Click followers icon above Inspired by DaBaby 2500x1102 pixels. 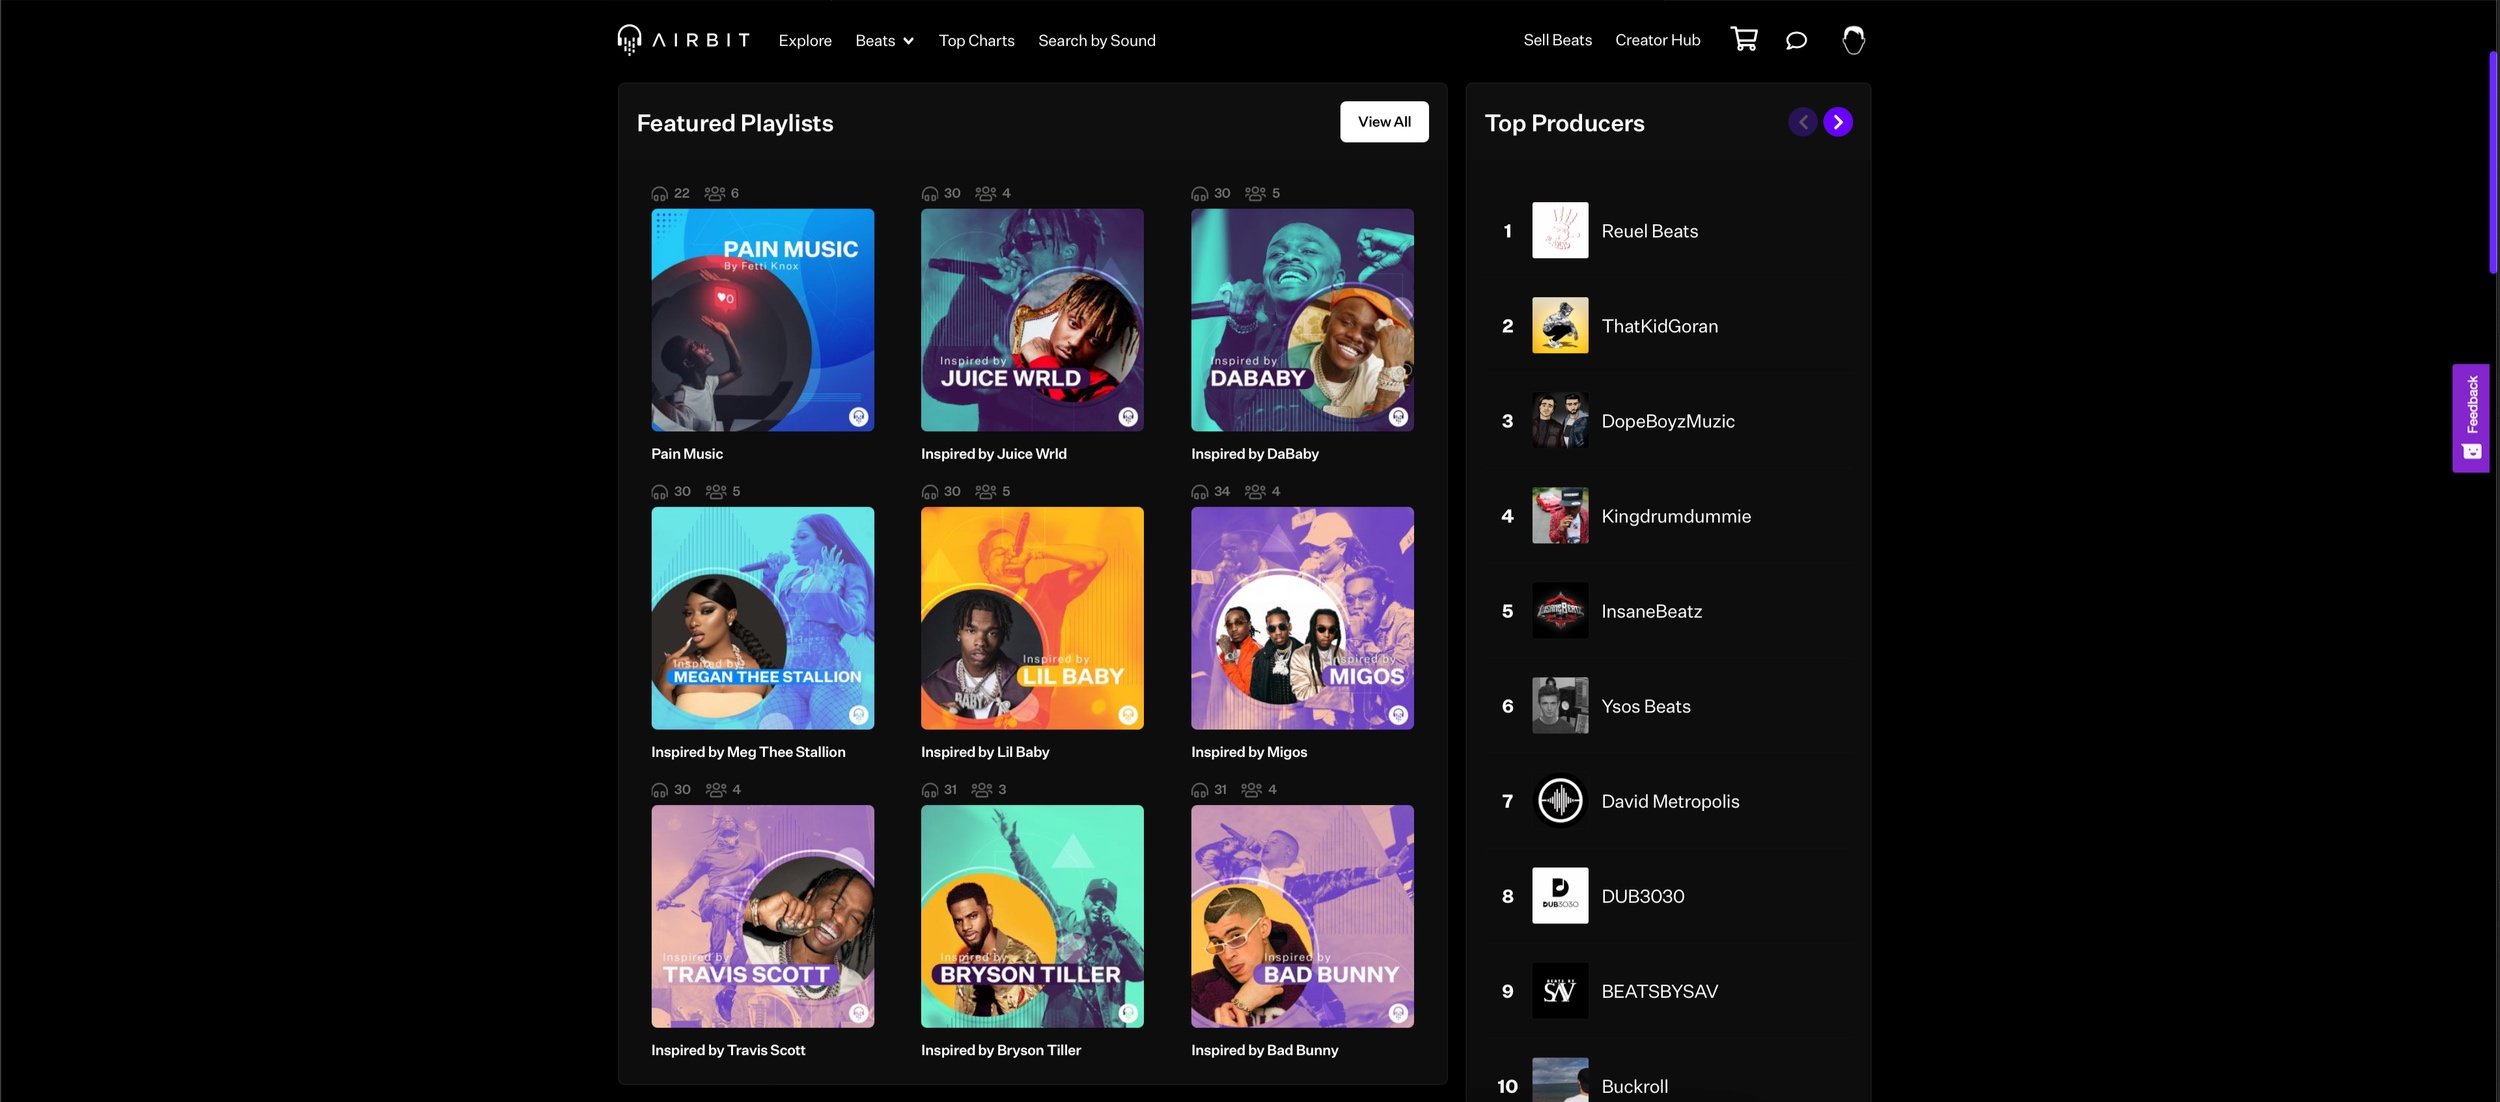1255,193
